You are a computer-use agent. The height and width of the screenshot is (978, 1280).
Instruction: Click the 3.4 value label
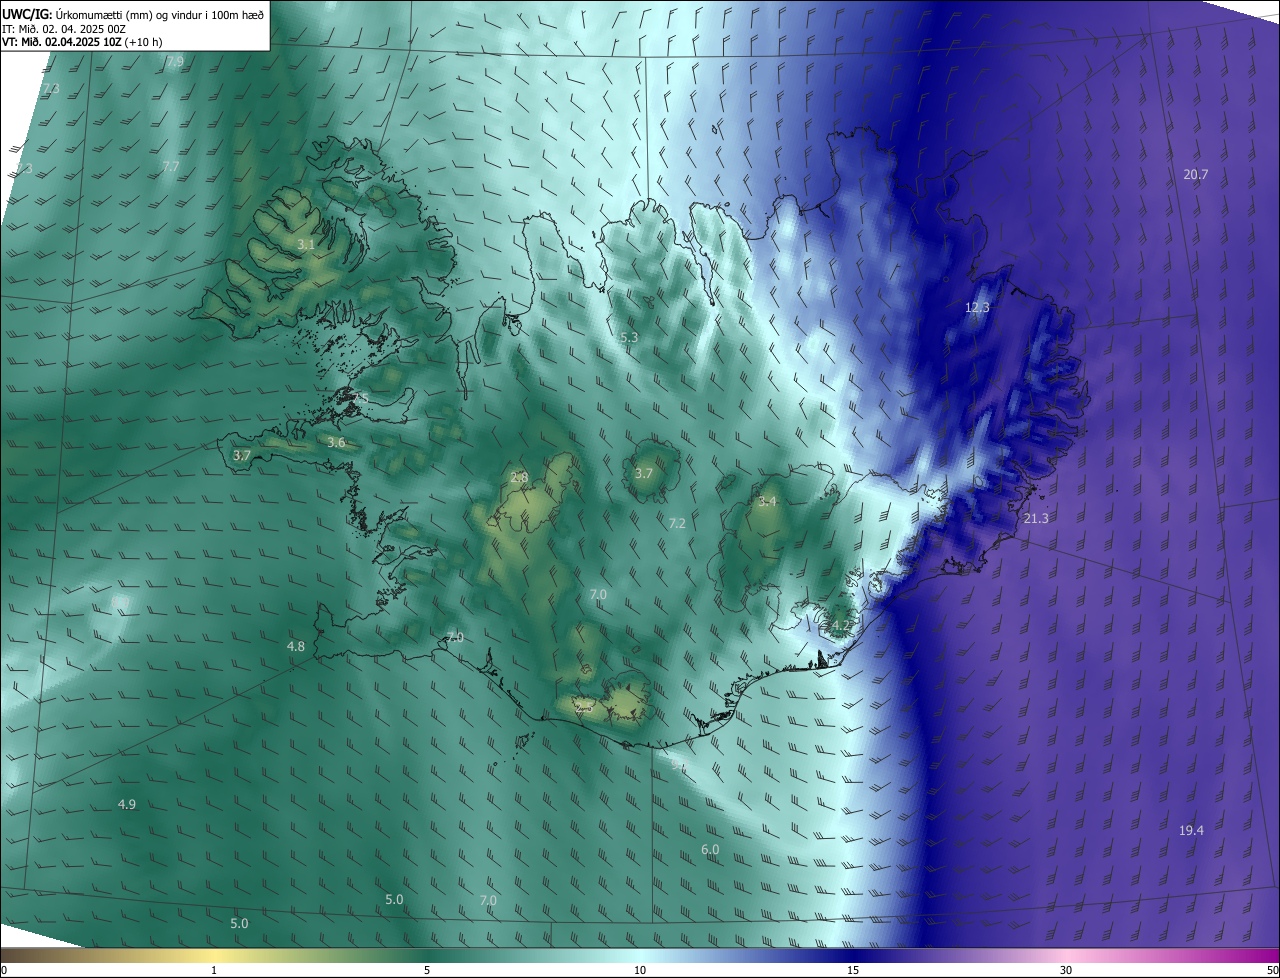coord(767,501)
